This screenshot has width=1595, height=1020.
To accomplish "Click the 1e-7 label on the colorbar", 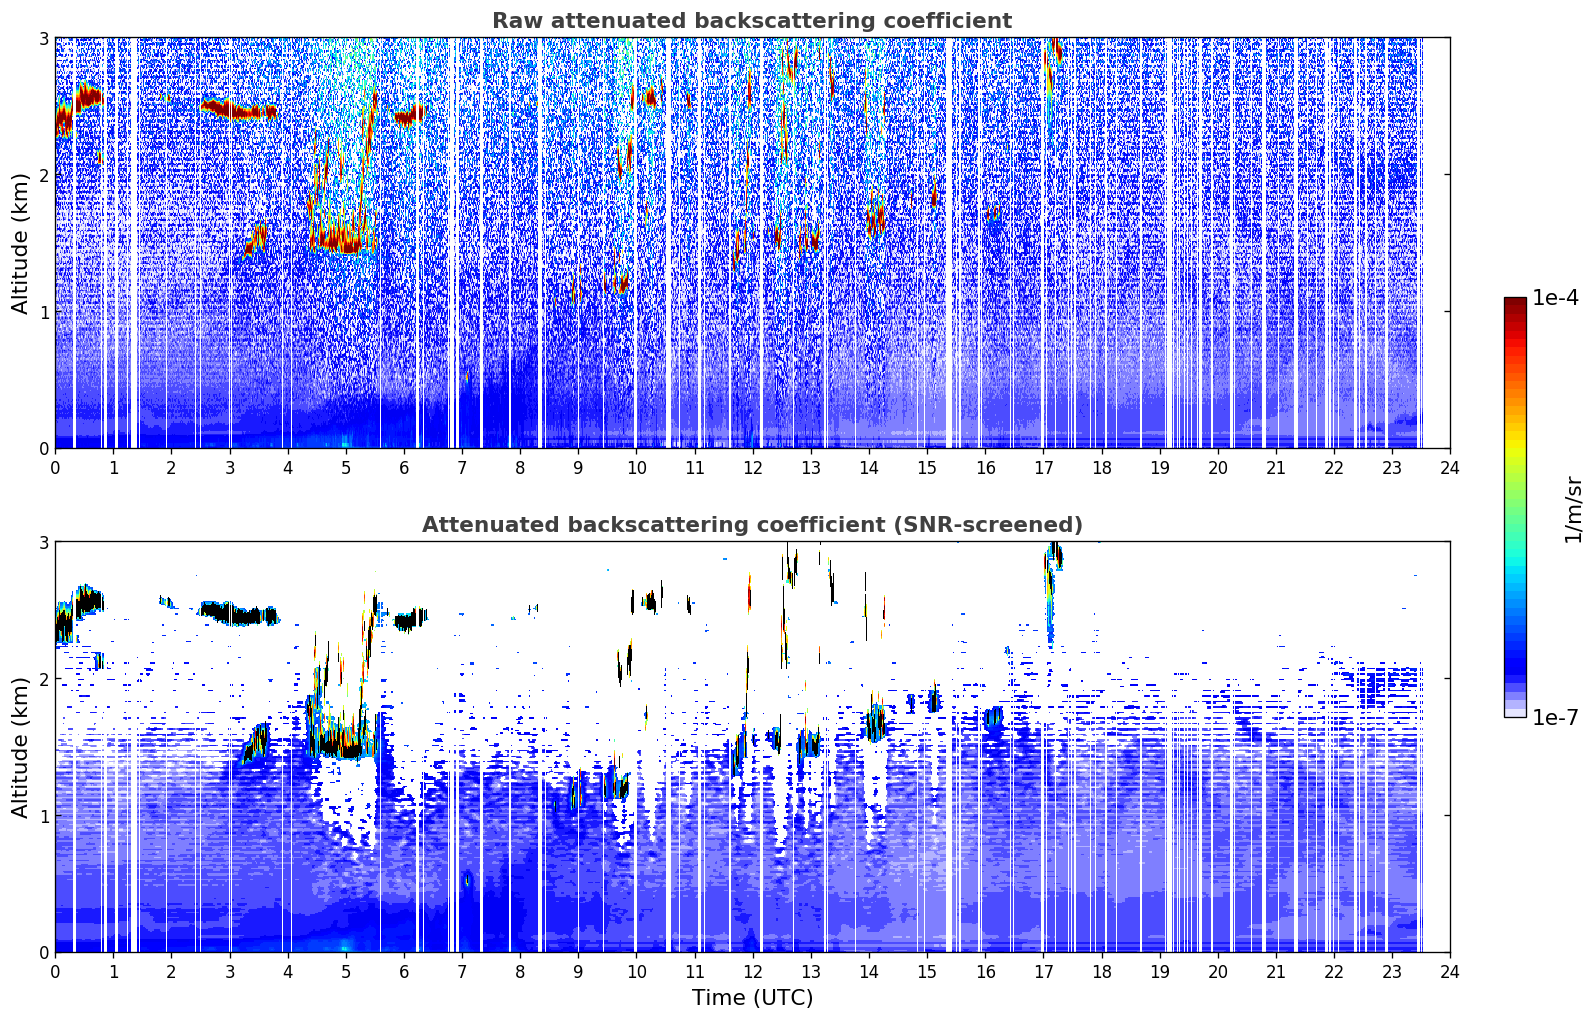I will pos(1555,717).
